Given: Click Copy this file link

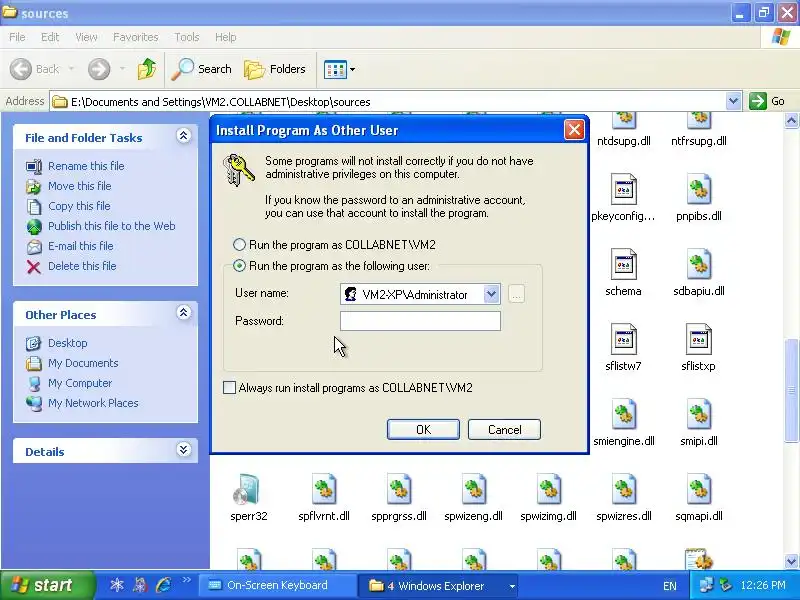Looking at the screenshot, I should point(79,206).
